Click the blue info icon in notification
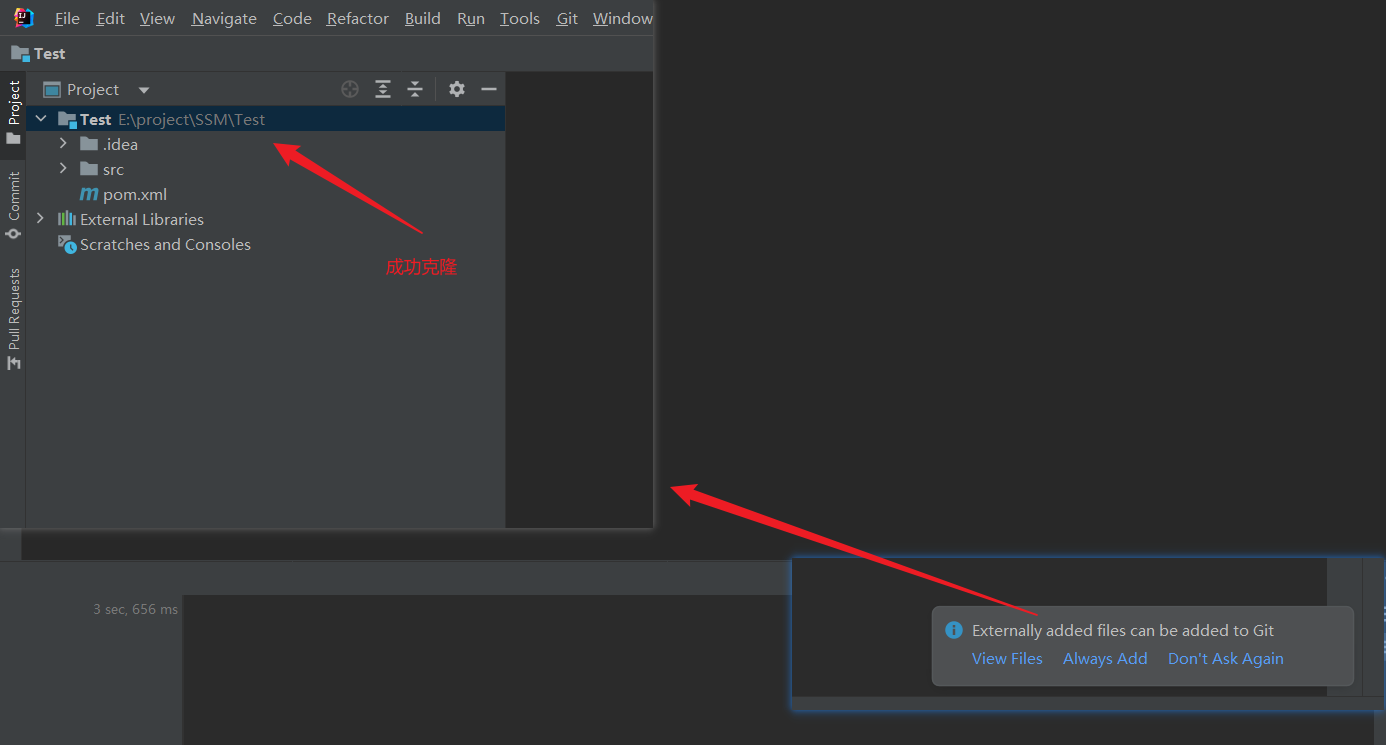The height and width of the screenshot is (745, 1386). tap(954, 630)
